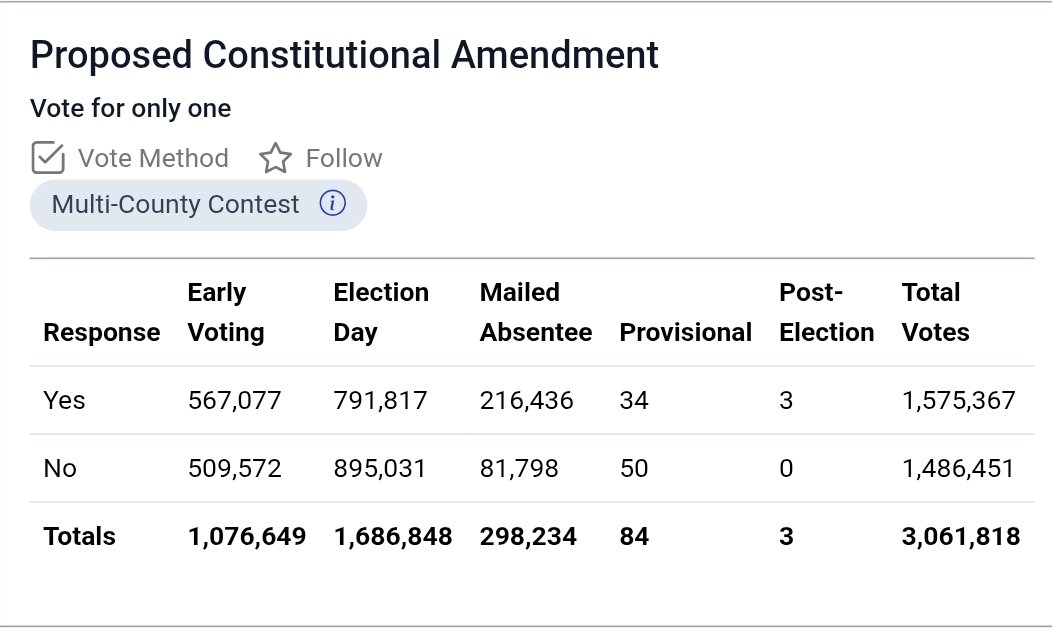Toggle the Vote Method checkbox icon
1052x636 pixels.
[48, 158]
